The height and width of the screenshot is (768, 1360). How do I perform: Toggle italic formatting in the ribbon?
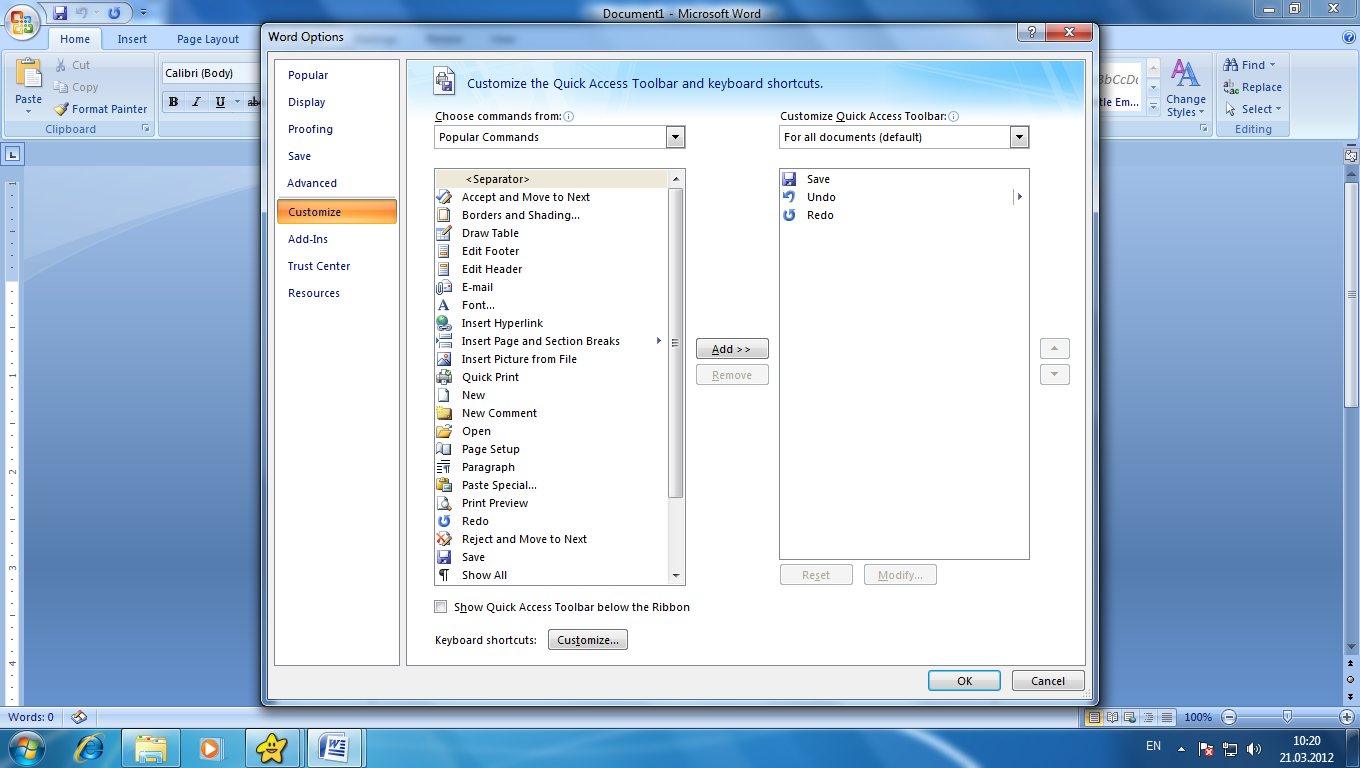click(x=195, y=101)
